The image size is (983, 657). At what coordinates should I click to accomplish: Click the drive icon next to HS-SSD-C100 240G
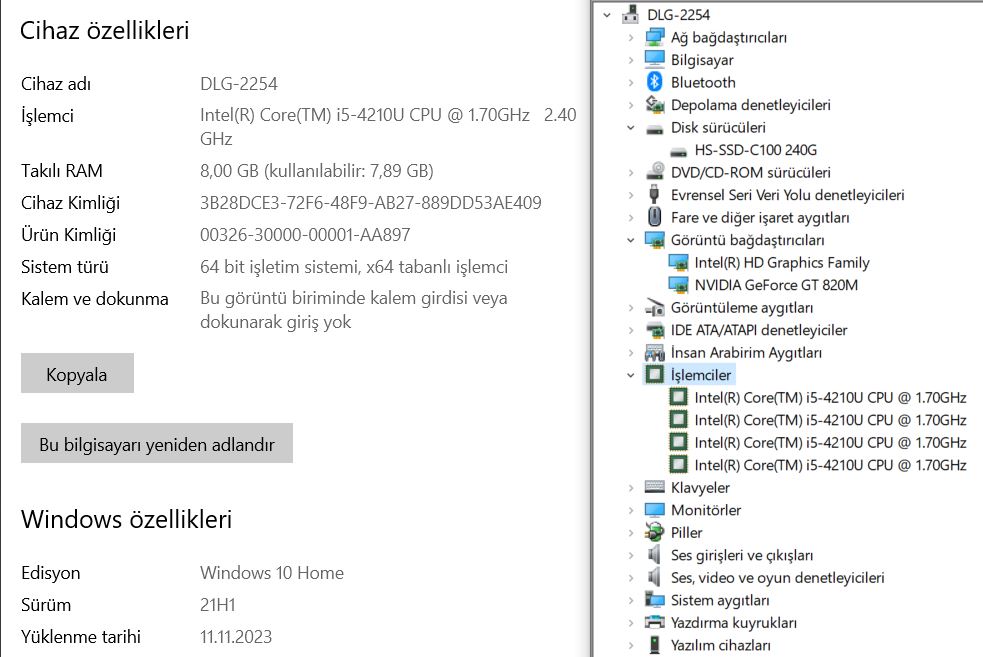pos(678,151)
